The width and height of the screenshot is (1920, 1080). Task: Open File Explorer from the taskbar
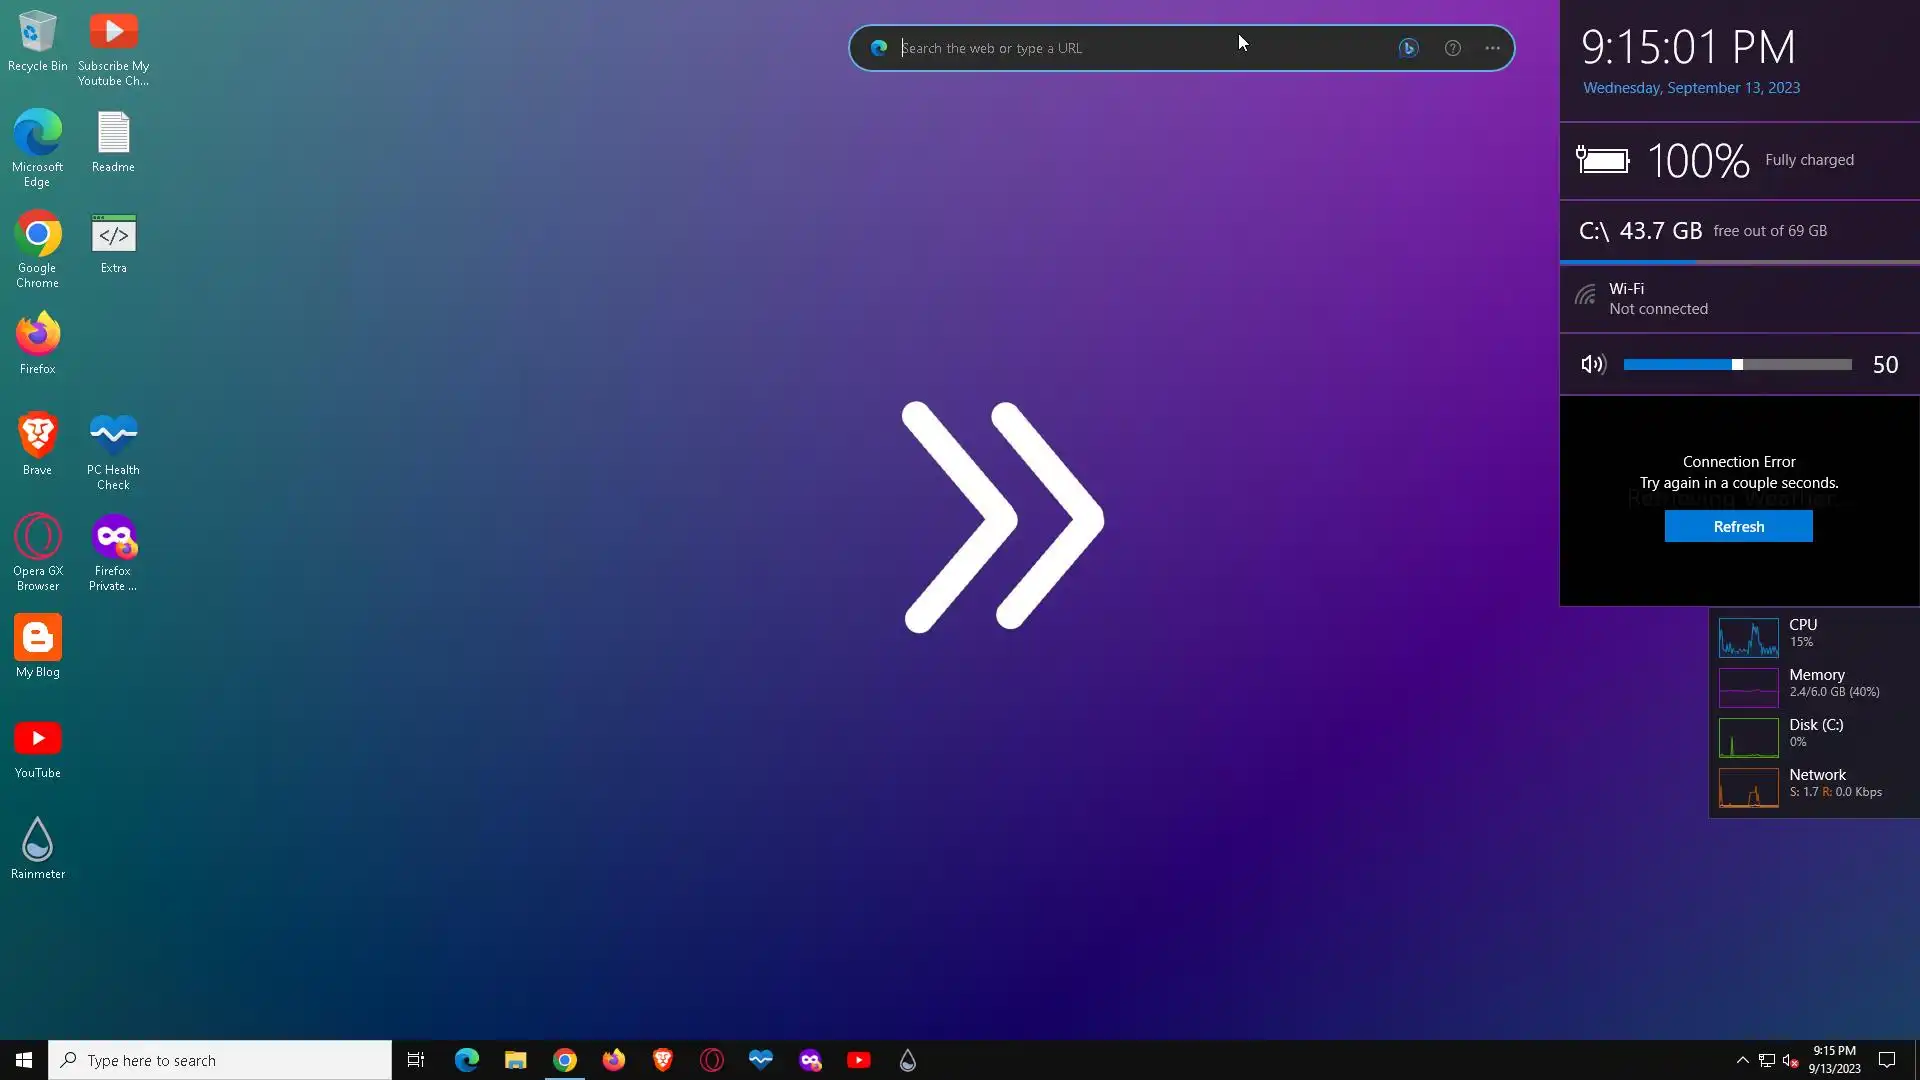(x=515, y=1060)
